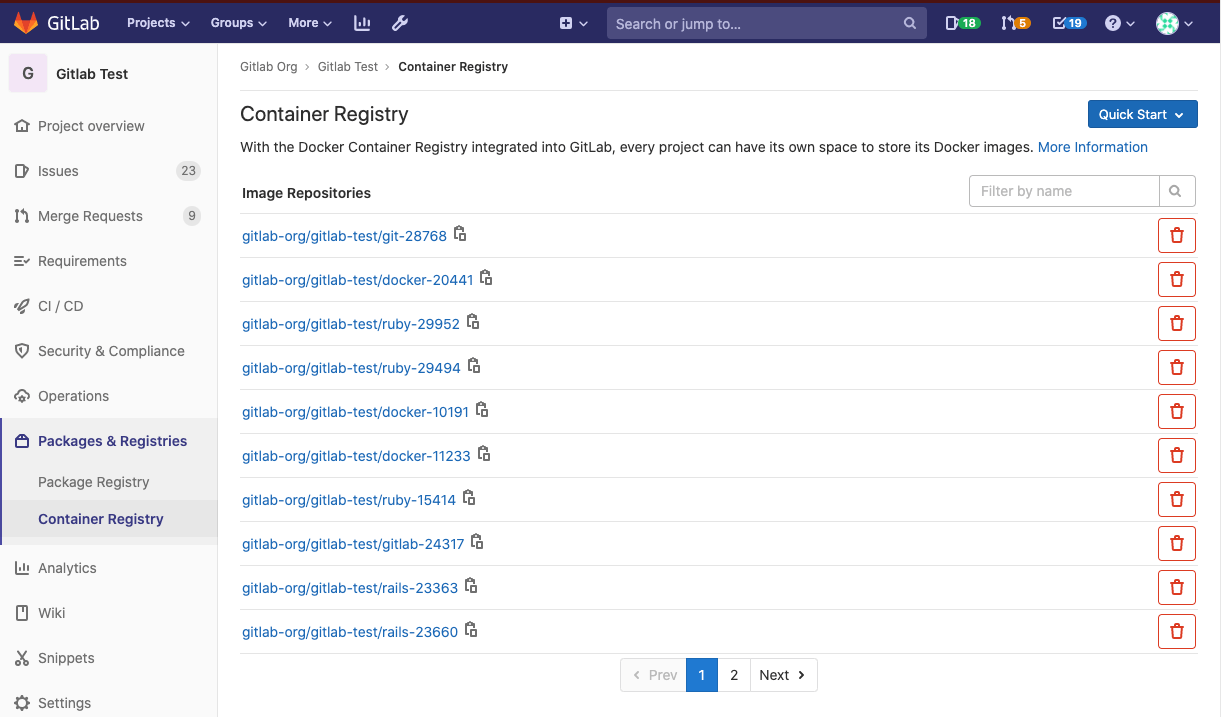1221x717 pixels.
Task: Expand the help menu
Action: 1119,22
